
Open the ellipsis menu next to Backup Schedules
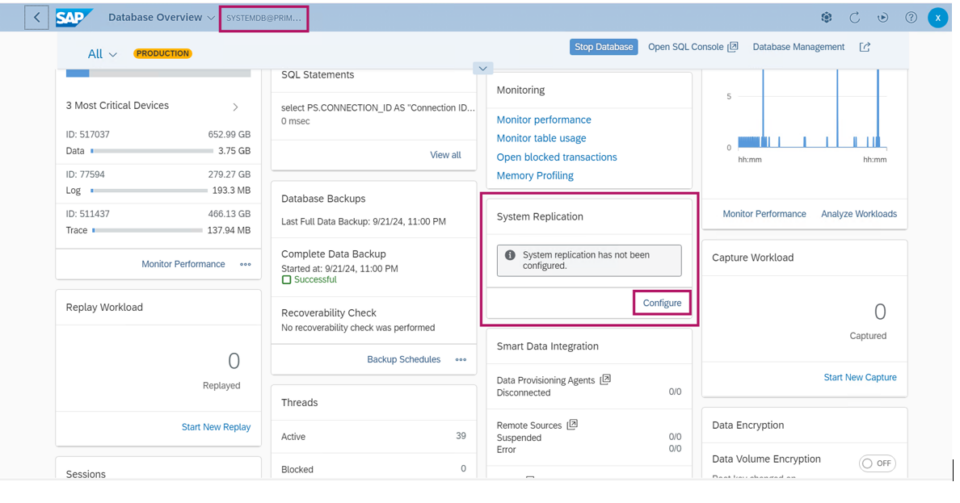[x=461, y=360]
